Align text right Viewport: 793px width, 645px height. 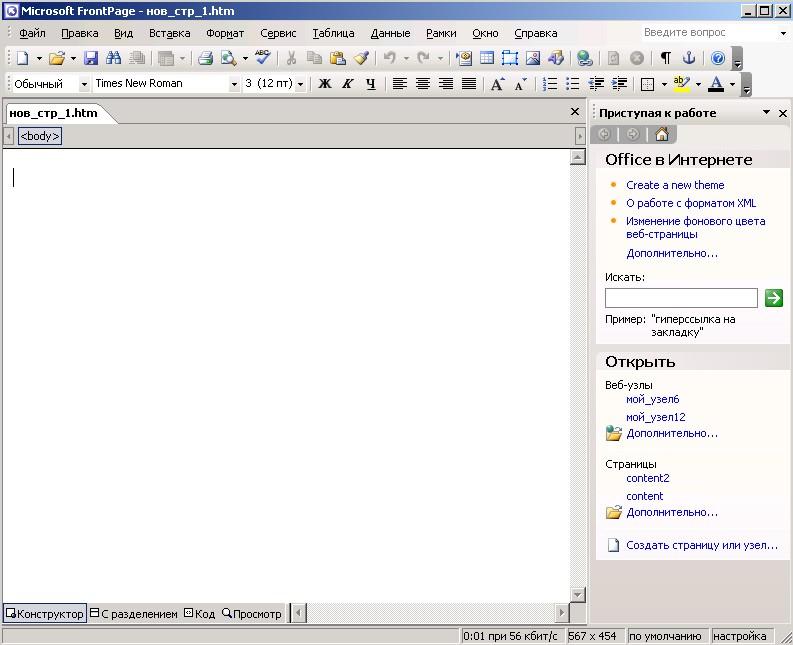(446, 83)
